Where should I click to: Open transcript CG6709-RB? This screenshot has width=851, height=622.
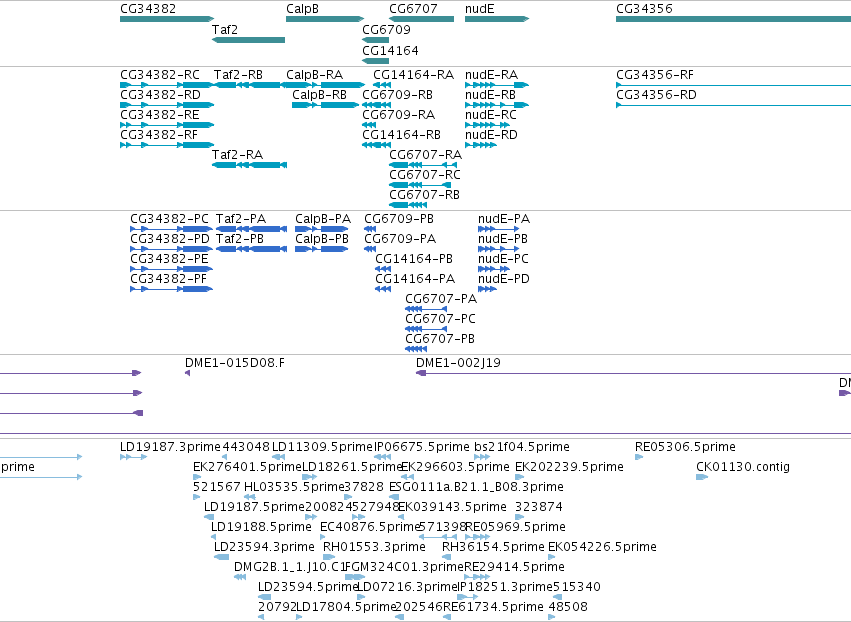(376, 105)
